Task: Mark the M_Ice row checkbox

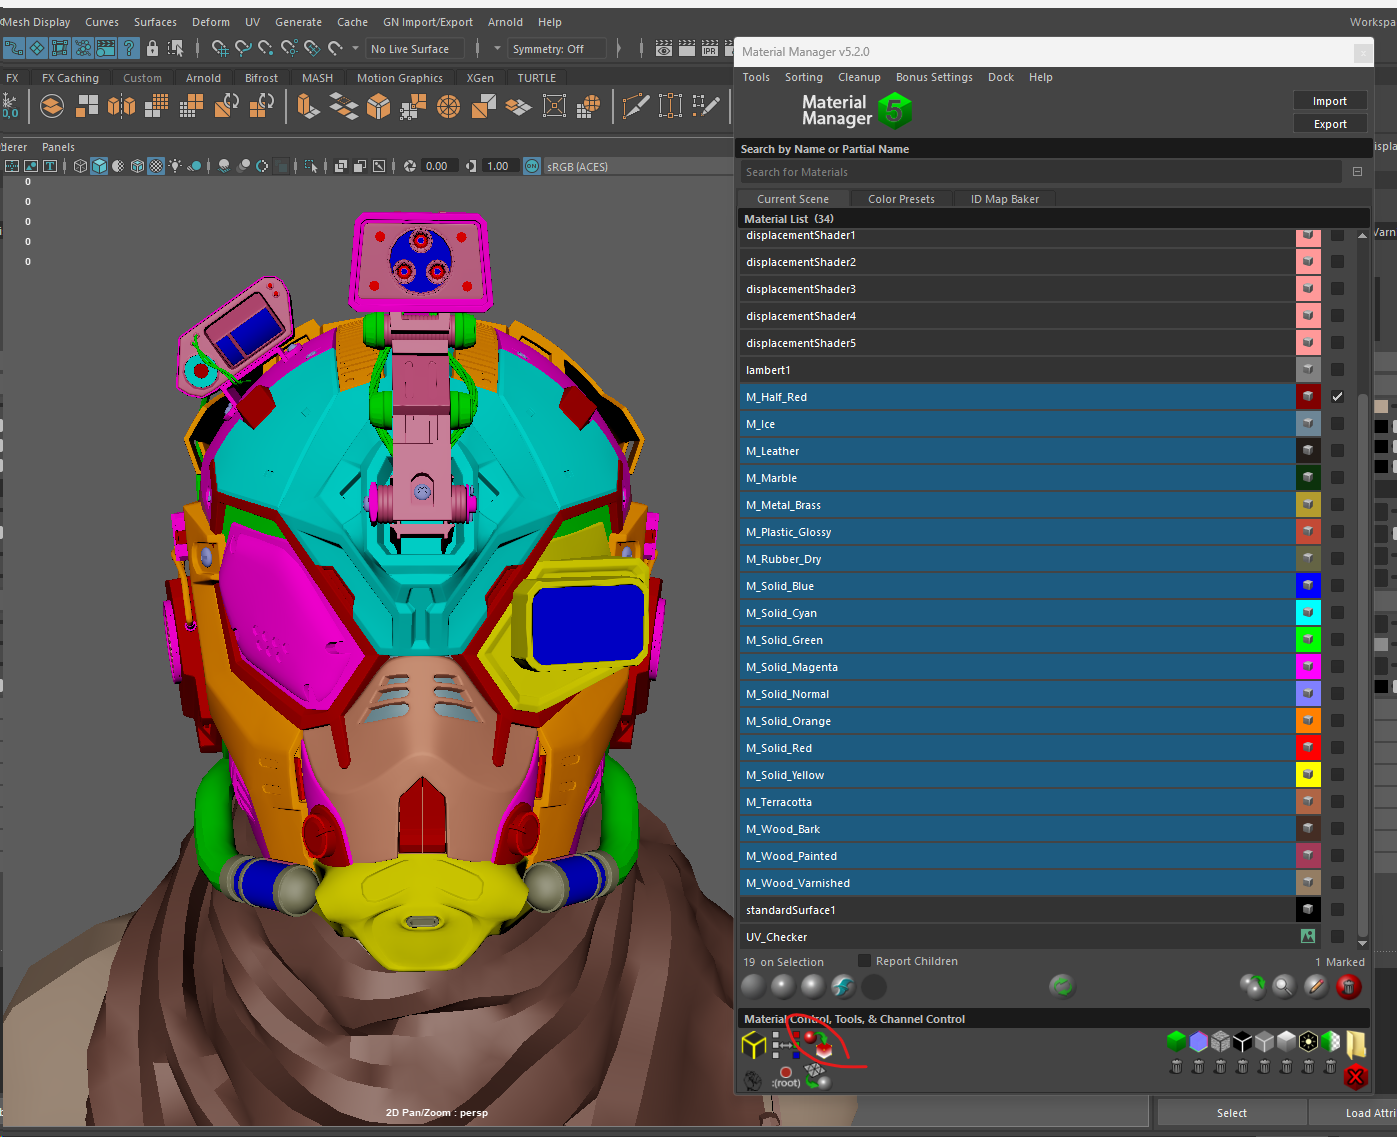Action: pos(1337,424)
